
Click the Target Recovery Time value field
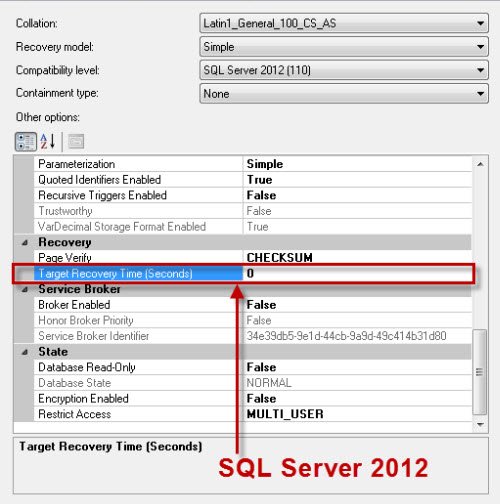[357, 274]
